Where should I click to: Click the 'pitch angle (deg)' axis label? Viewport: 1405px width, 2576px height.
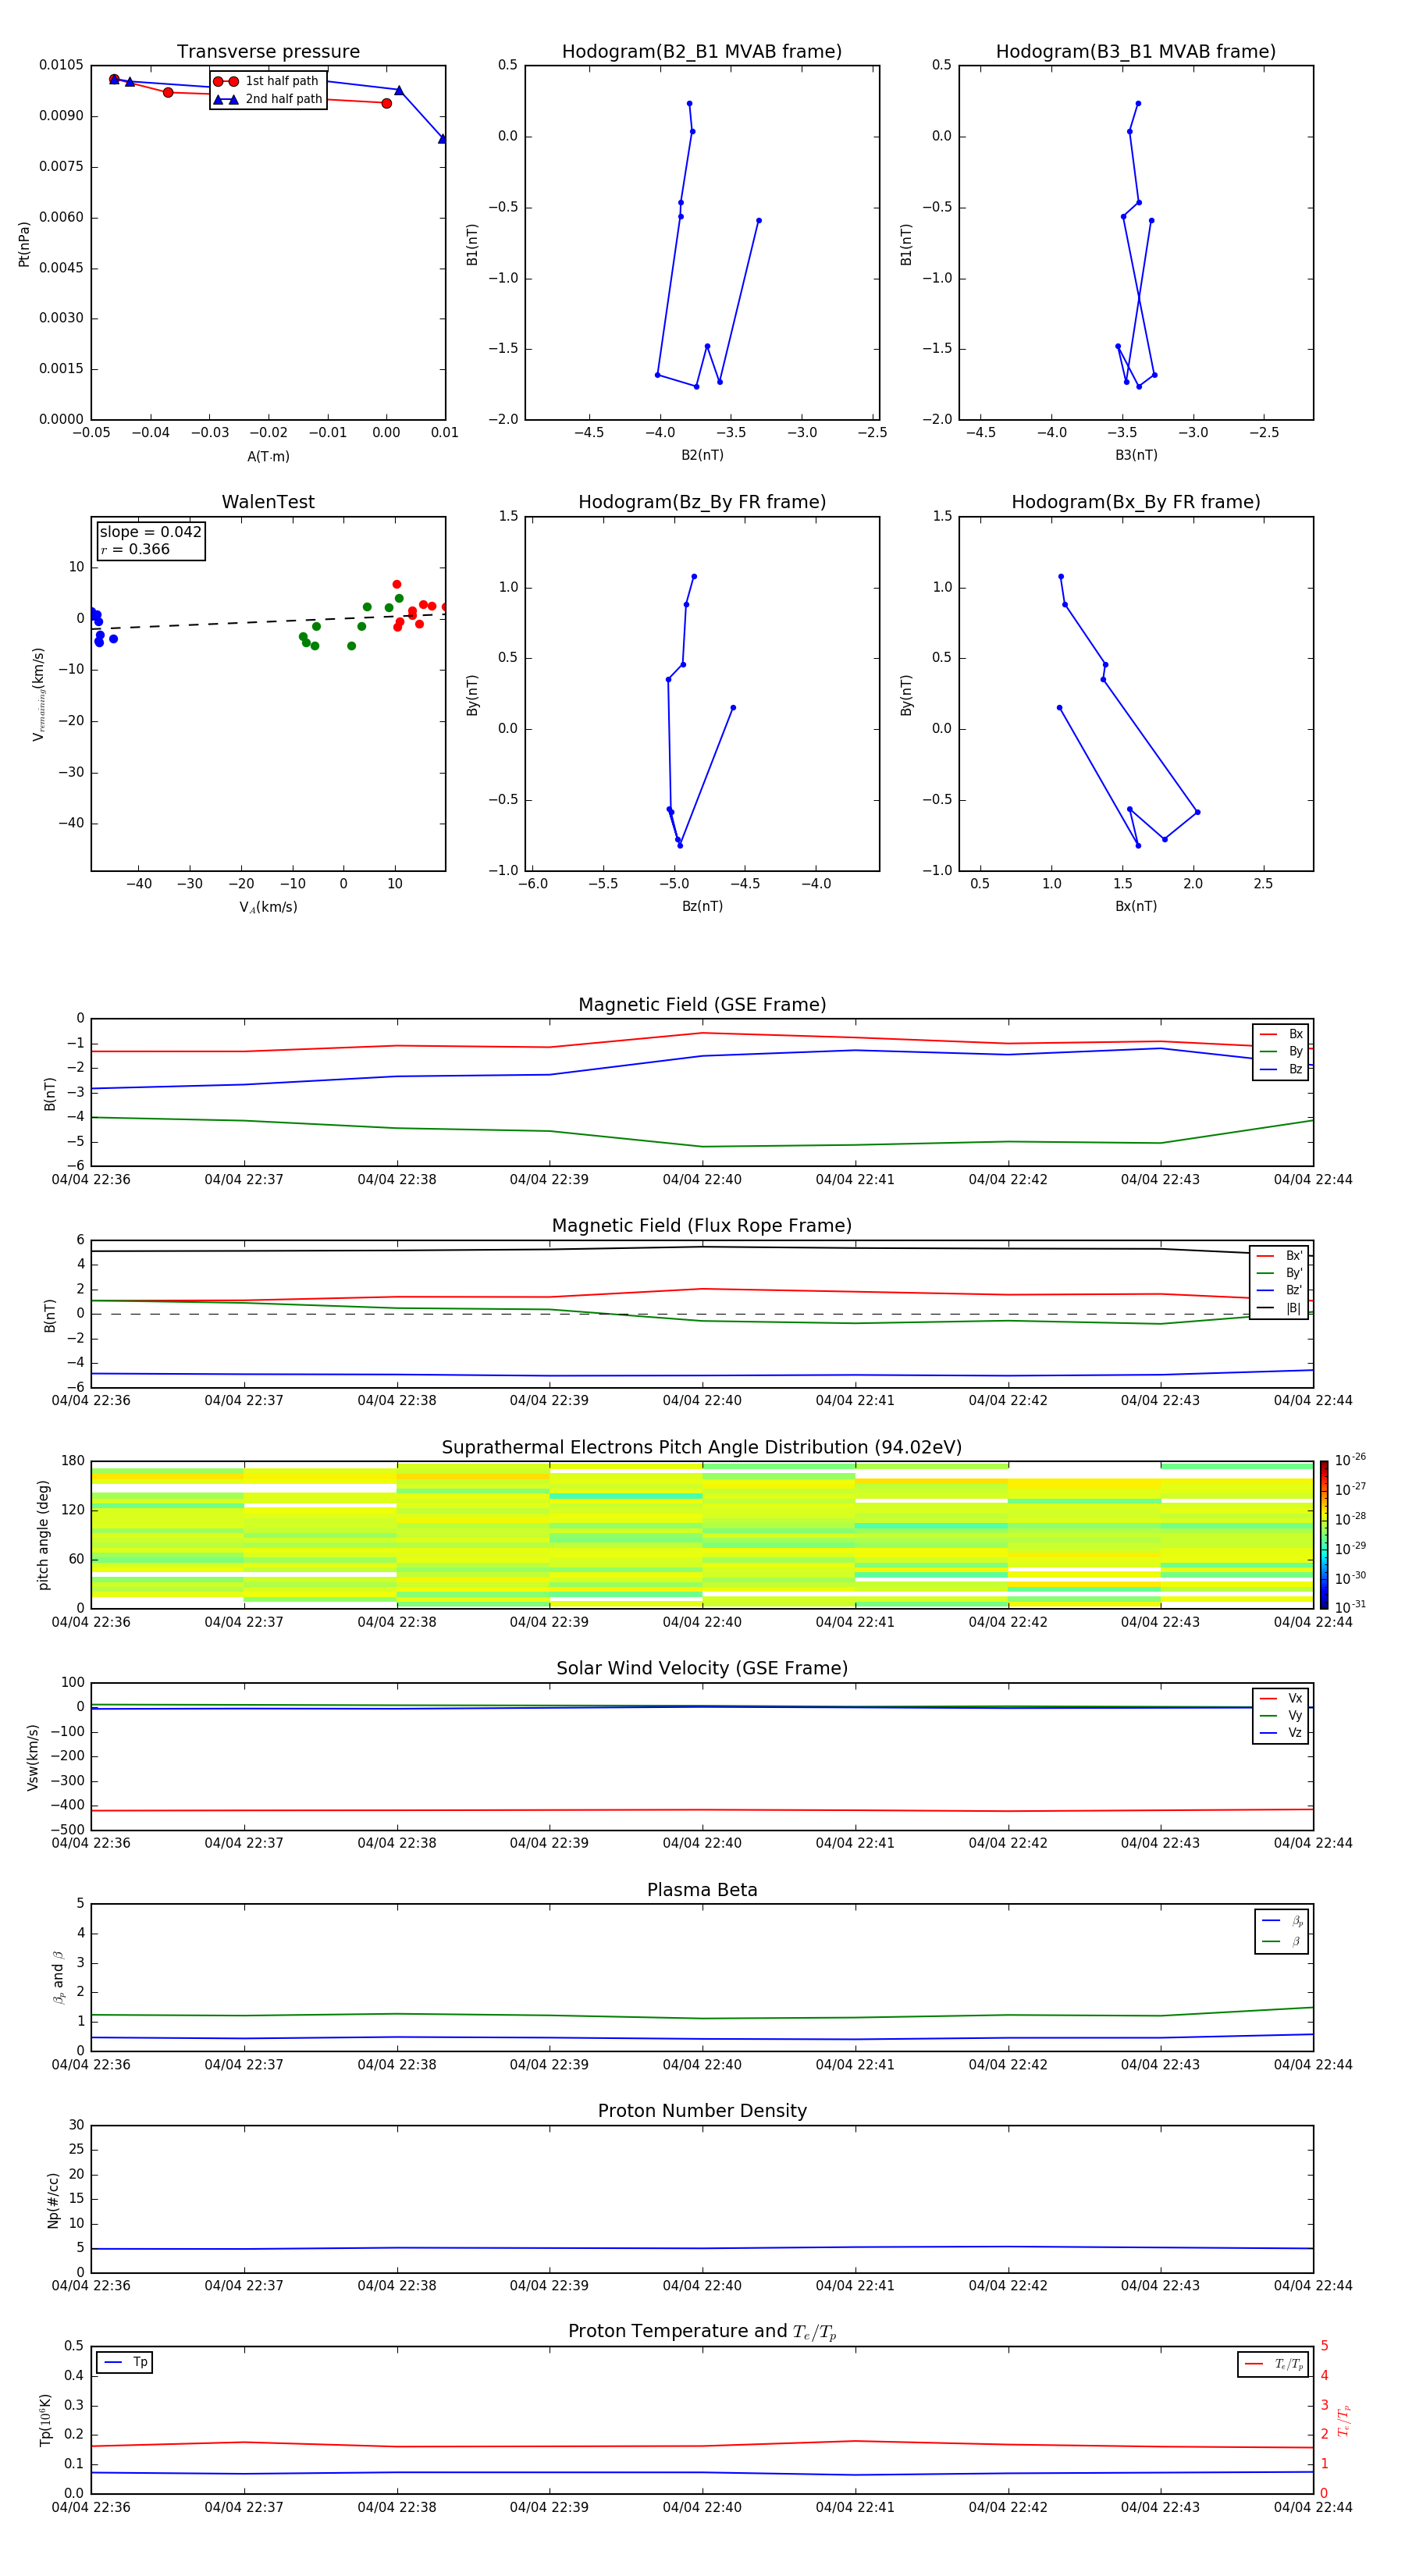click(x=43, y=1534)
